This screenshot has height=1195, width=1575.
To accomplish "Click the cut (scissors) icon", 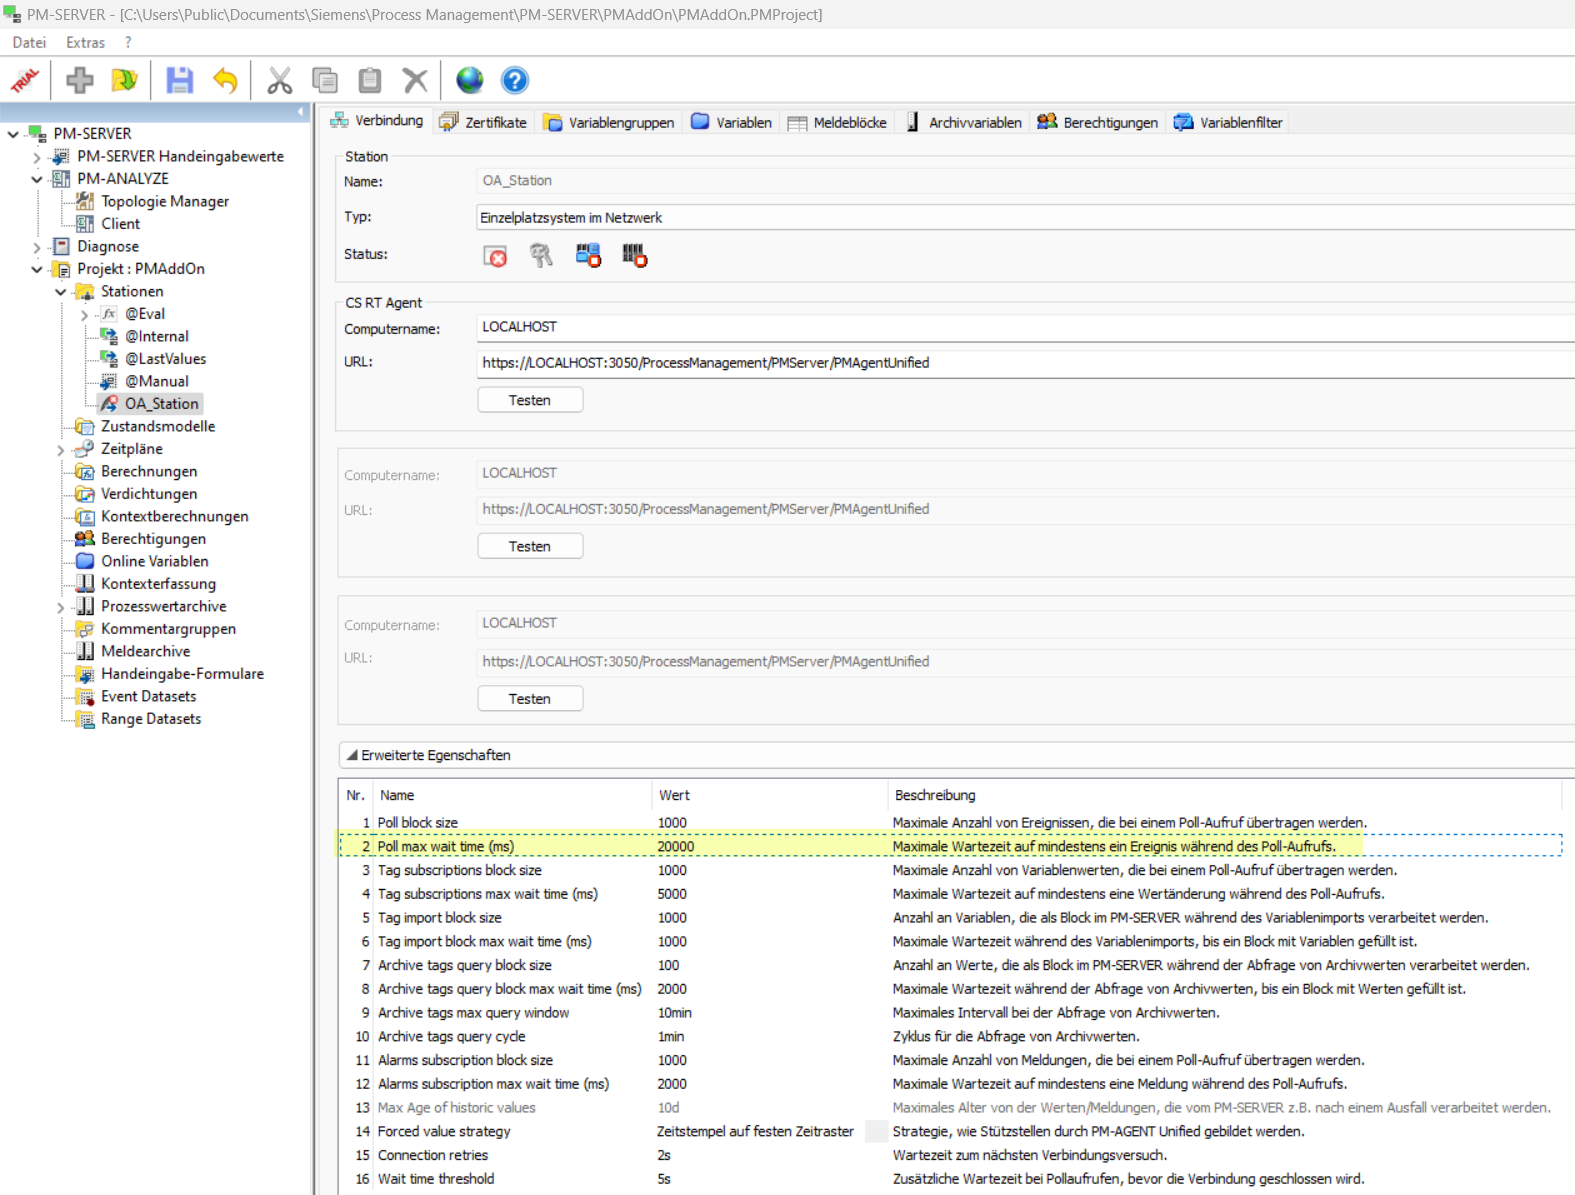I will [280, 80].
